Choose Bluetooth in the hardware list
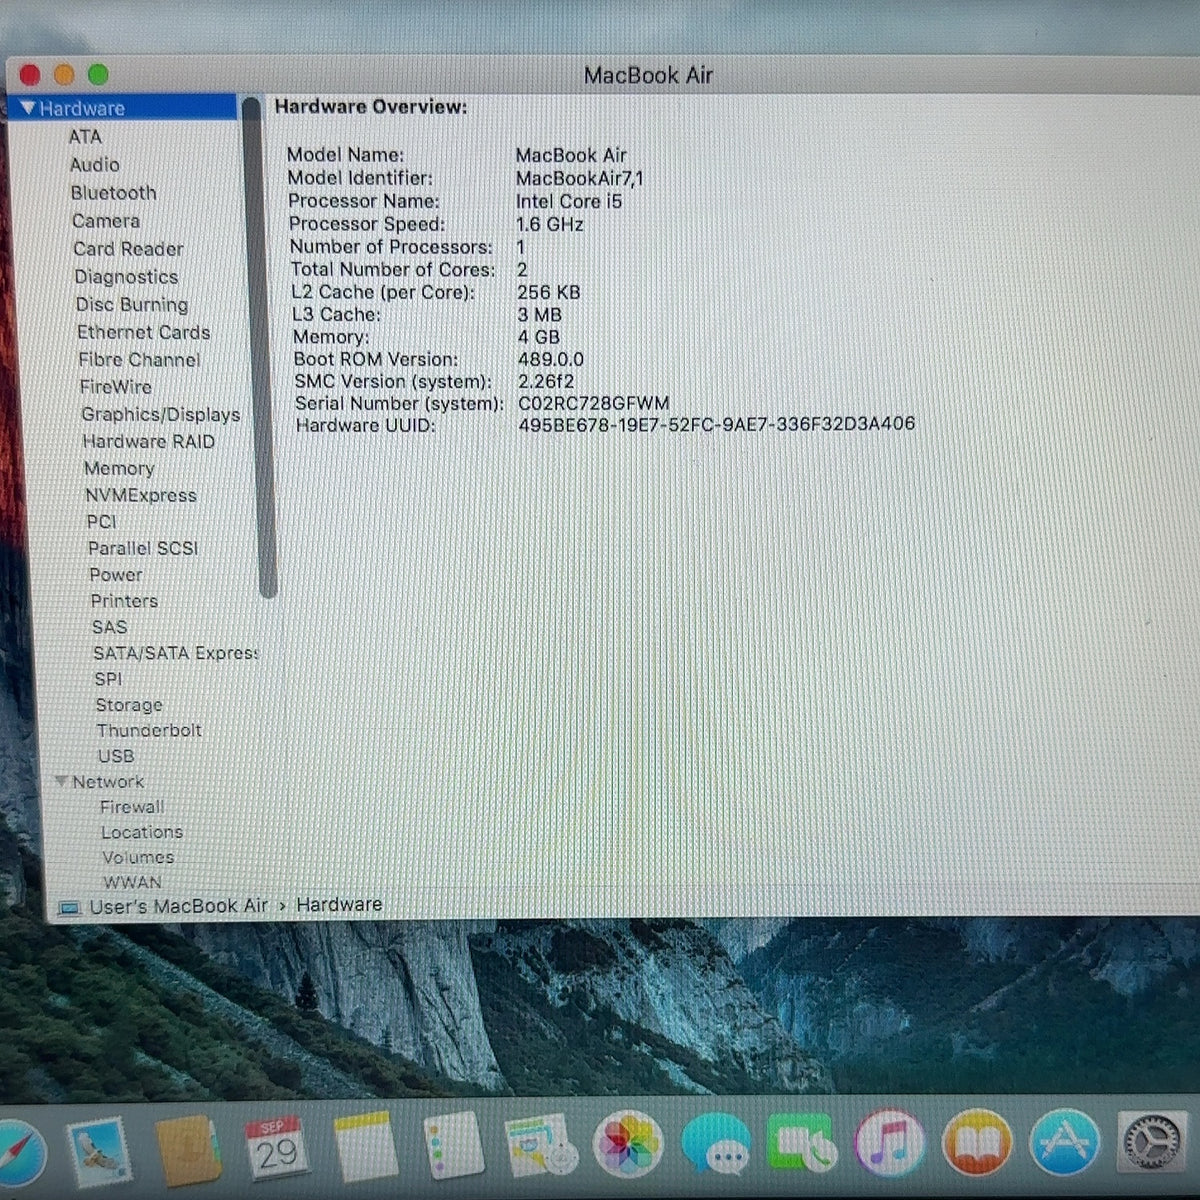 pos(113,192)
